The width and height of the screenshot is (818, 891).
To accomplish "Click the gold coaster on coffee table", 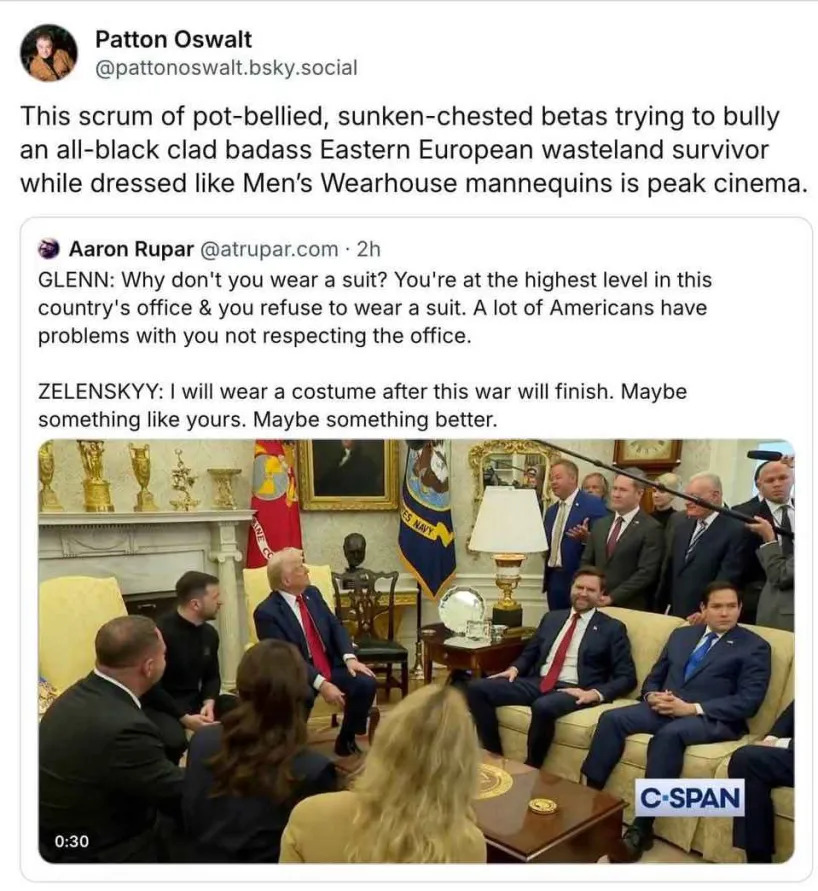I will click(542, 805).
